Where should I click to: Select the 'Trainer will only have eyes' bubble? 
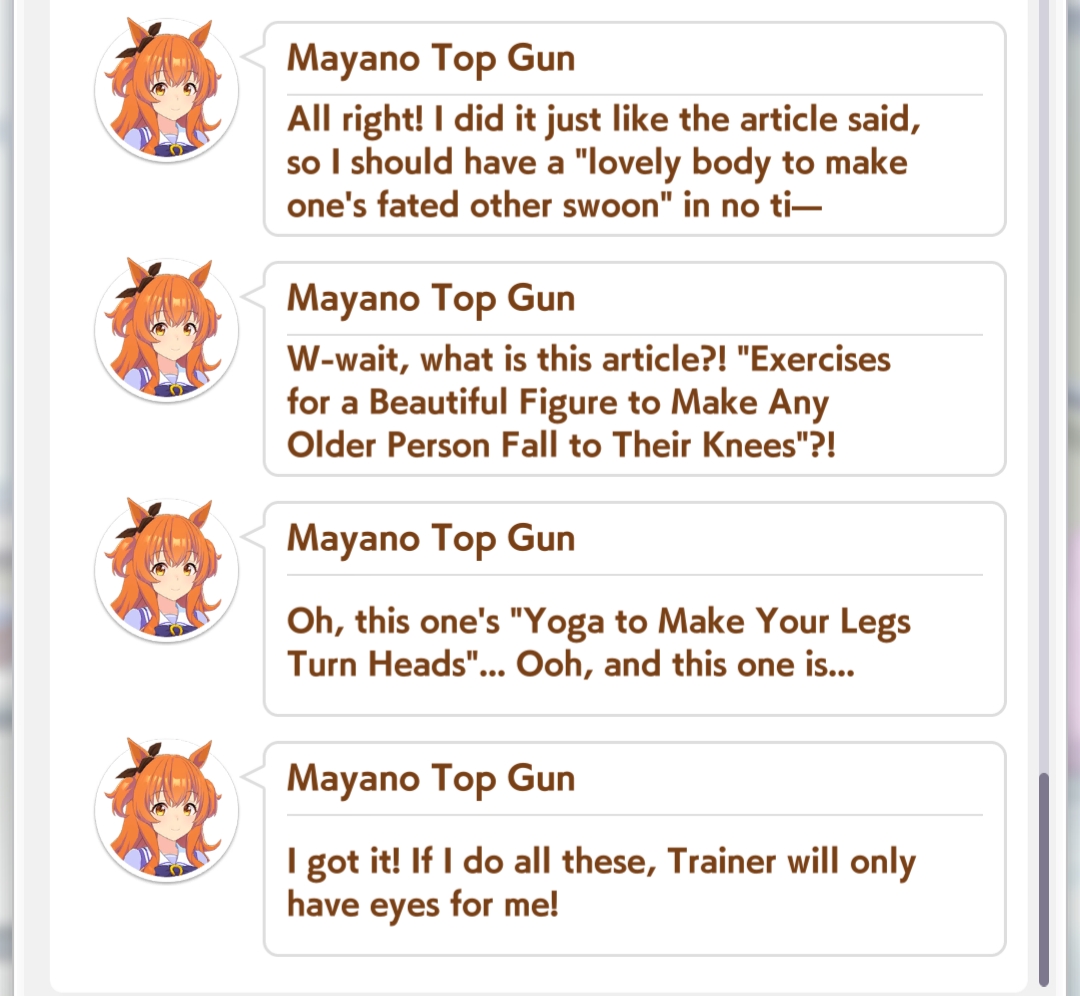pyautogui.click(x=634, y=849)
